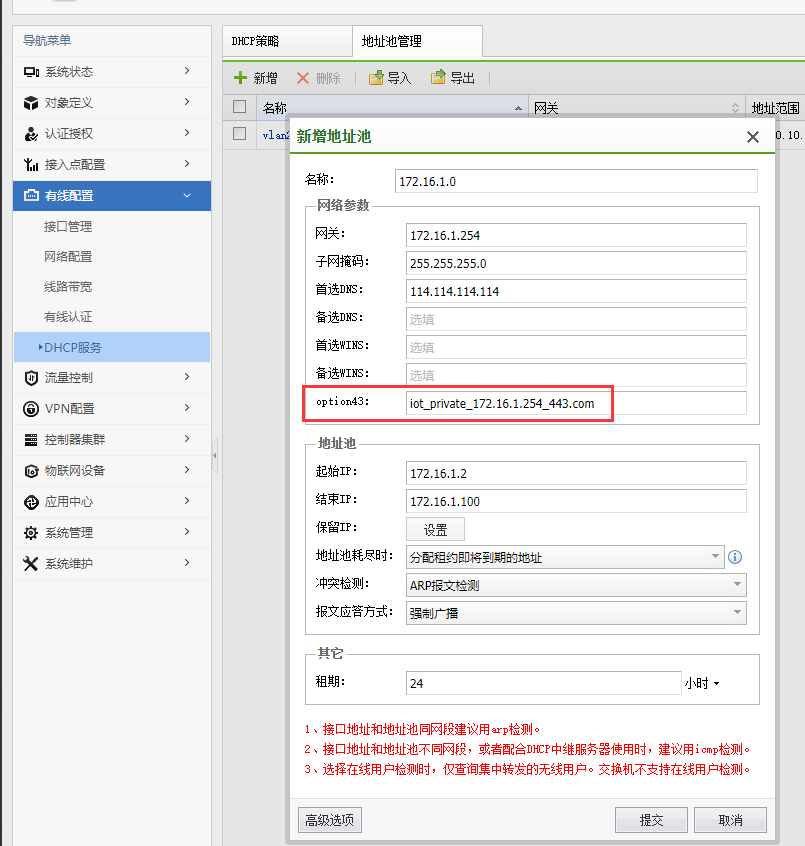
Task: Click the 导出 export icon
Action: tap(438, 77)
